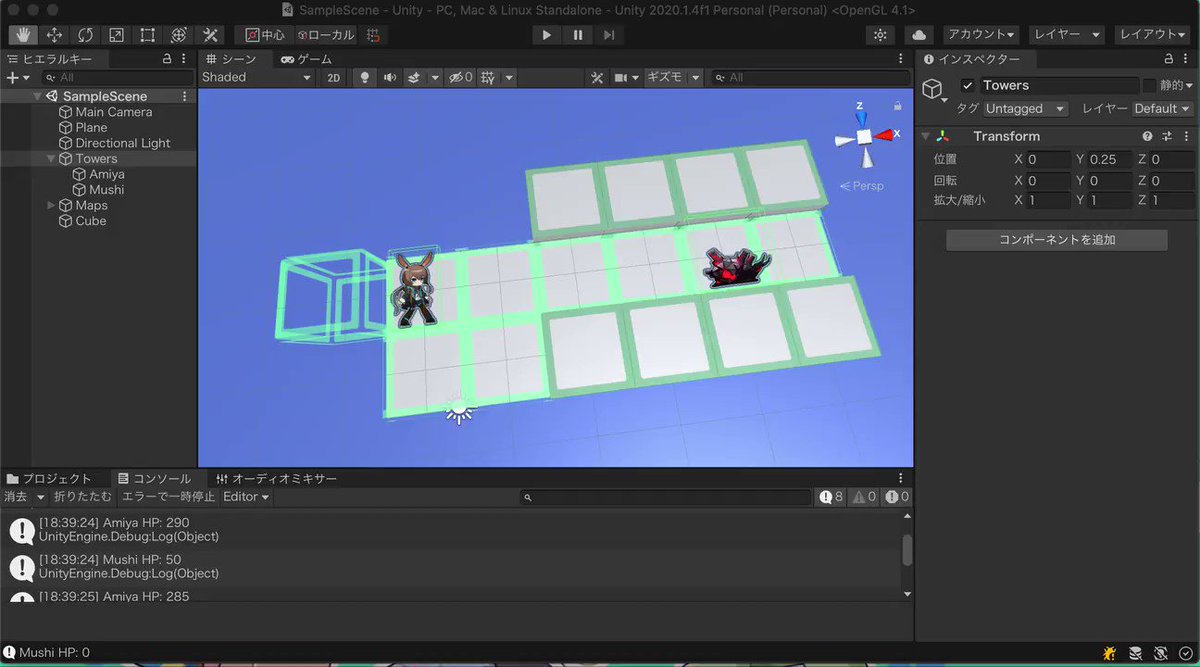1200x667 pixels.
Task: Select Directional Light in hierarchy
Action: click(123, 143)
